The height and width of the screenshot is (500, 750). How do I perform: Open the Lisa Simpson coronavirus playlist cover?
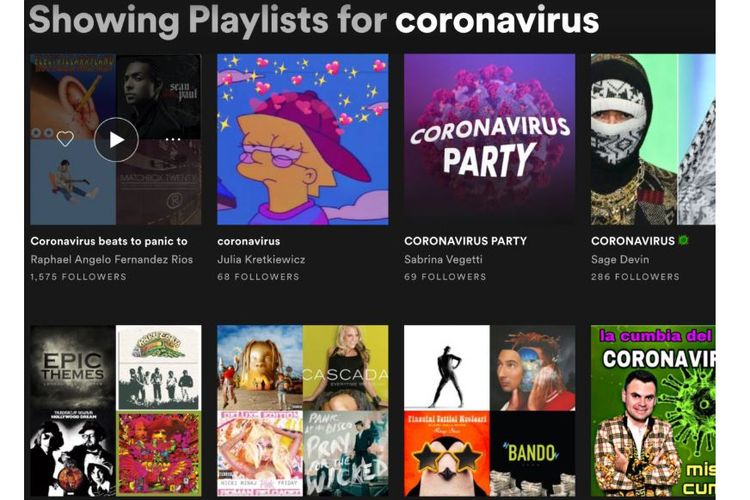click(x=303, y=139)
